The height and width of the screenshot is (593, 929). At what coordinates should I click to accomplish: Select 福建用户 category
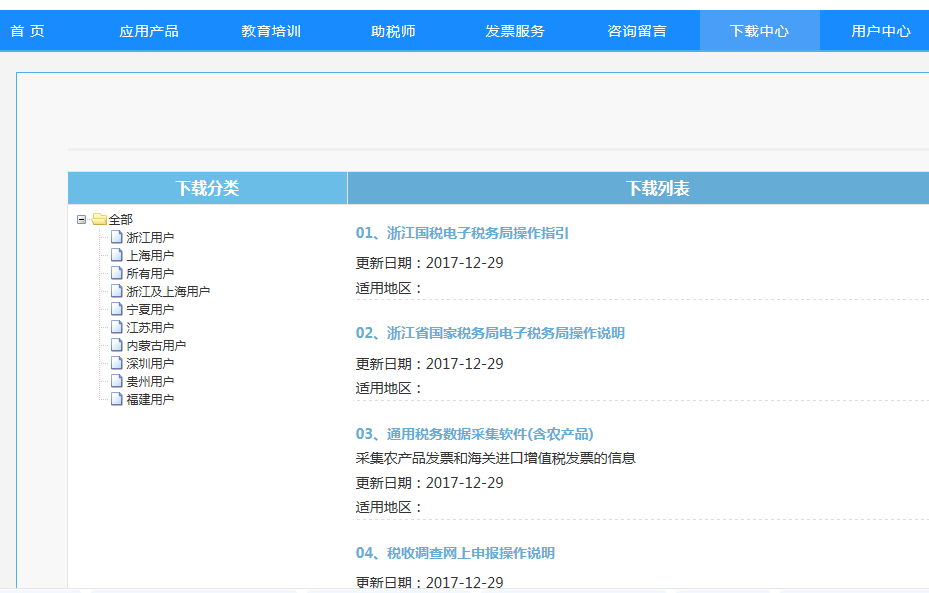(x=150, y=399)
